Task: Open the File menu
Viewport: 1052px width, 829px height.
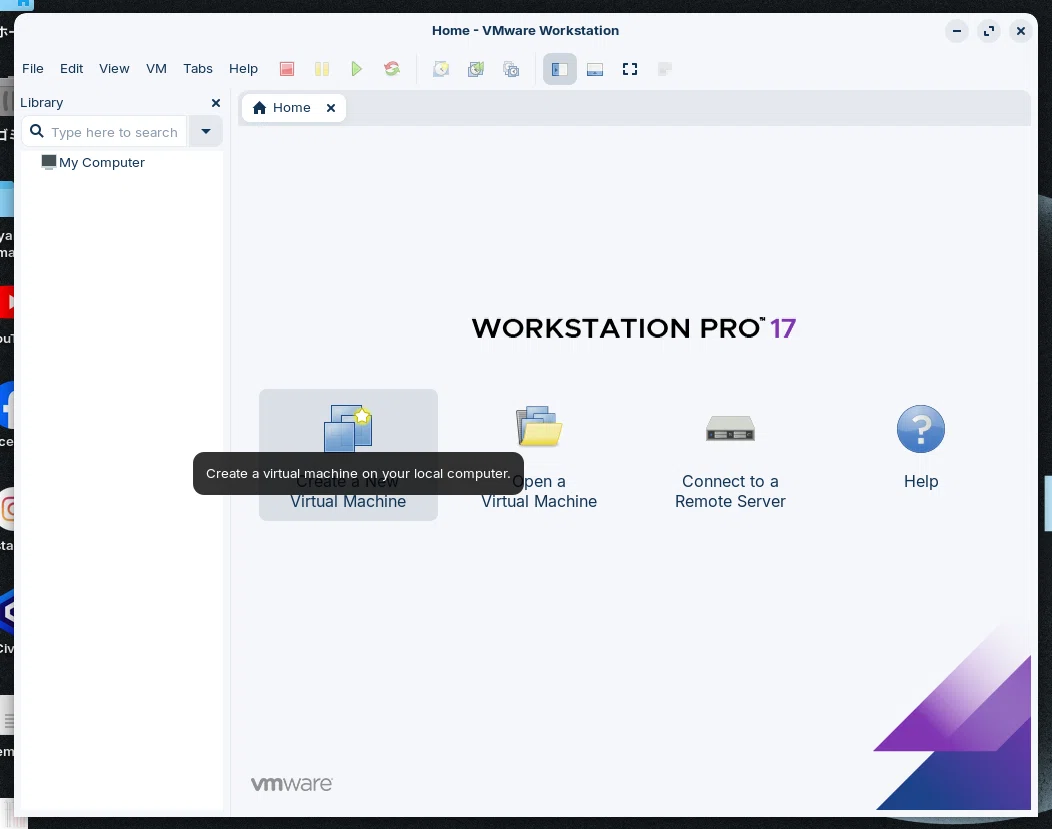Action: (x=33, y=68)
